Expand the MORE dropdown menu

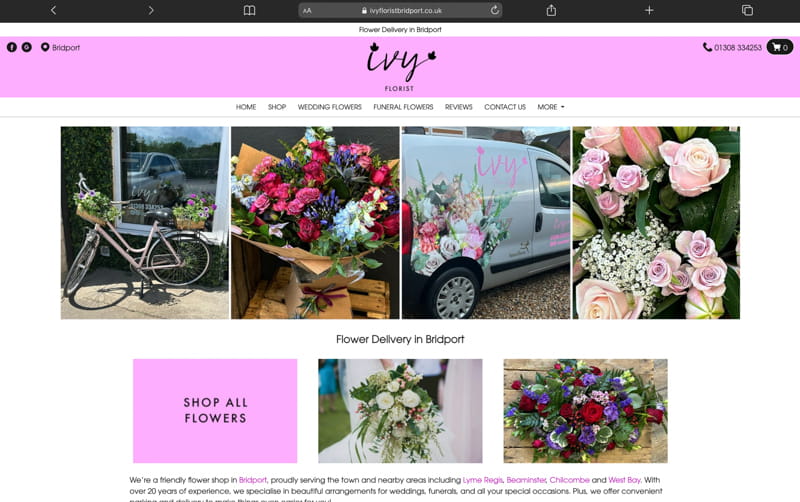click(551, 107)
